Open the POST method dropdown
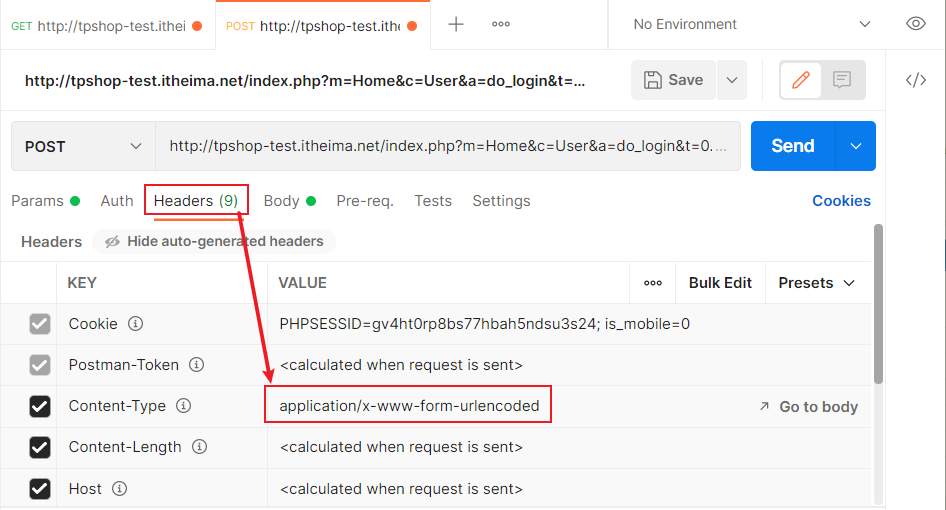The width and height of the screenshot is (946, 510). point(84,146)
